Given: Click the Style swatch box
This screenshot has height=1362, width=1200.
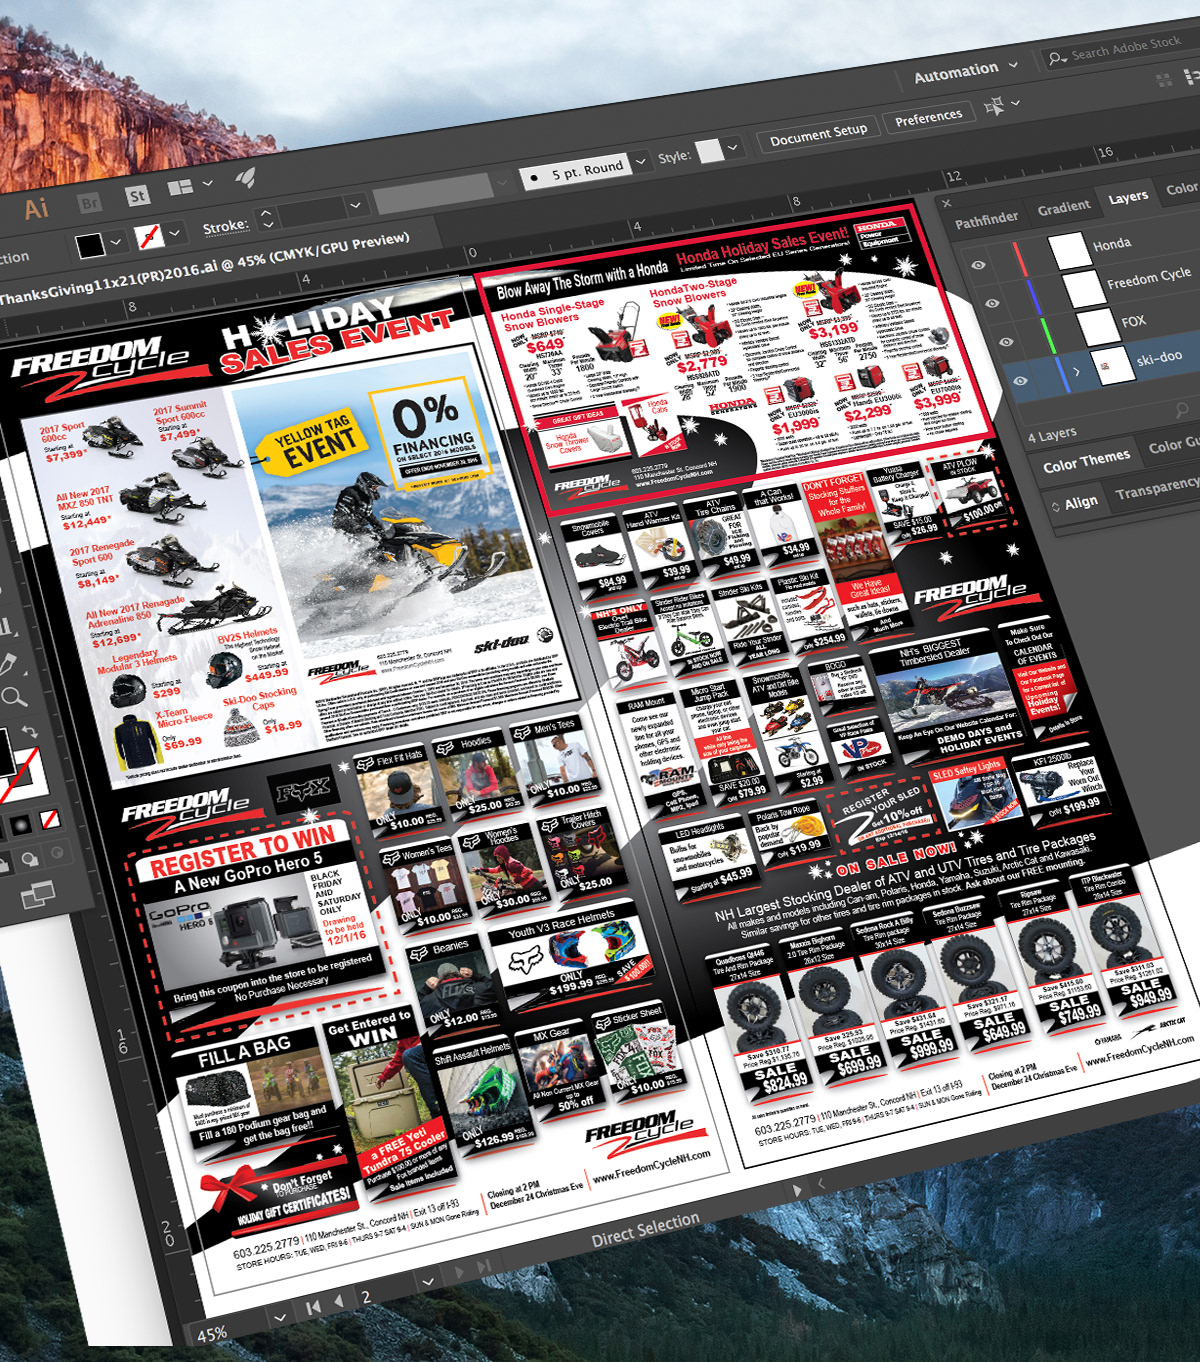Looking at the screenshot, I should point(710,151).
